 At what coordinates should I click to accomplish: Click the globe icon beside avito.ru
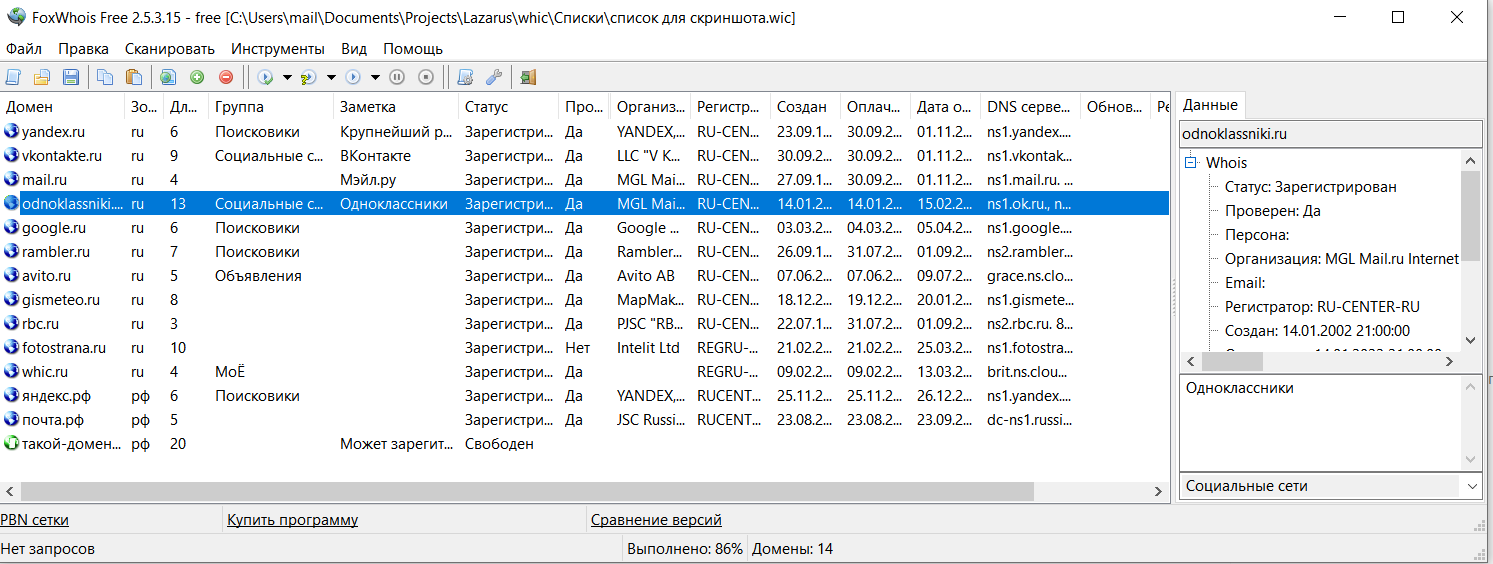click(11, 276)
